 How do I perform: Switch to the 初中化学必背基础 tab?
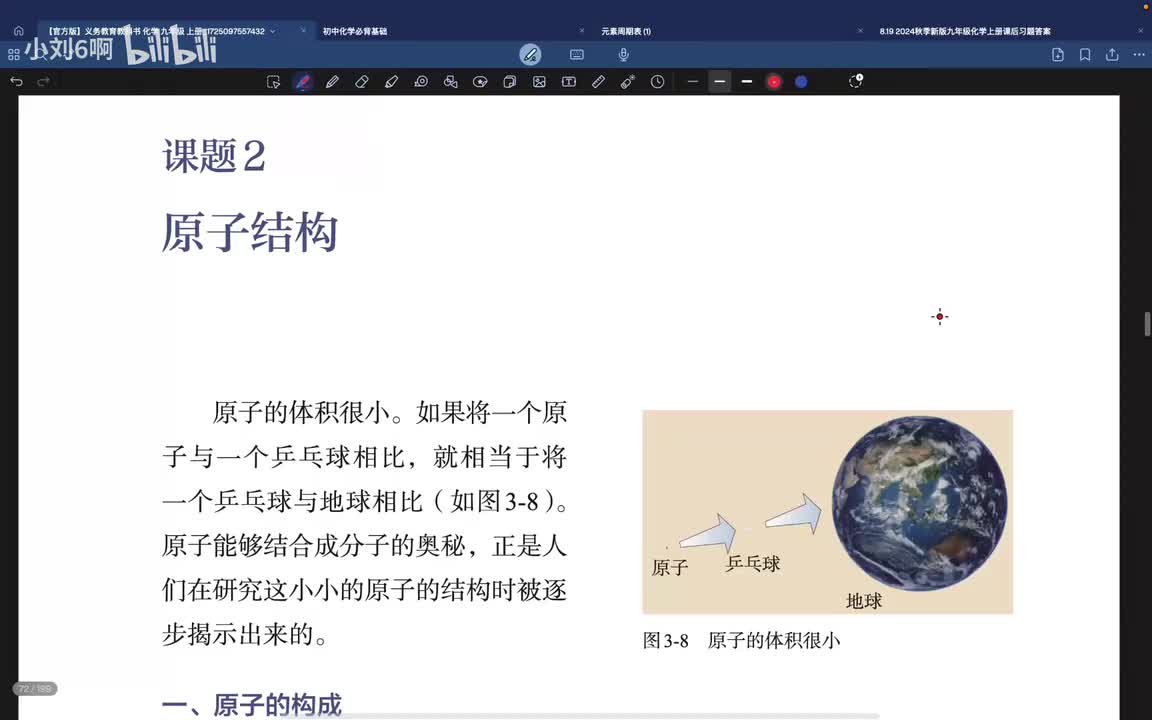(x=355, y=31)
